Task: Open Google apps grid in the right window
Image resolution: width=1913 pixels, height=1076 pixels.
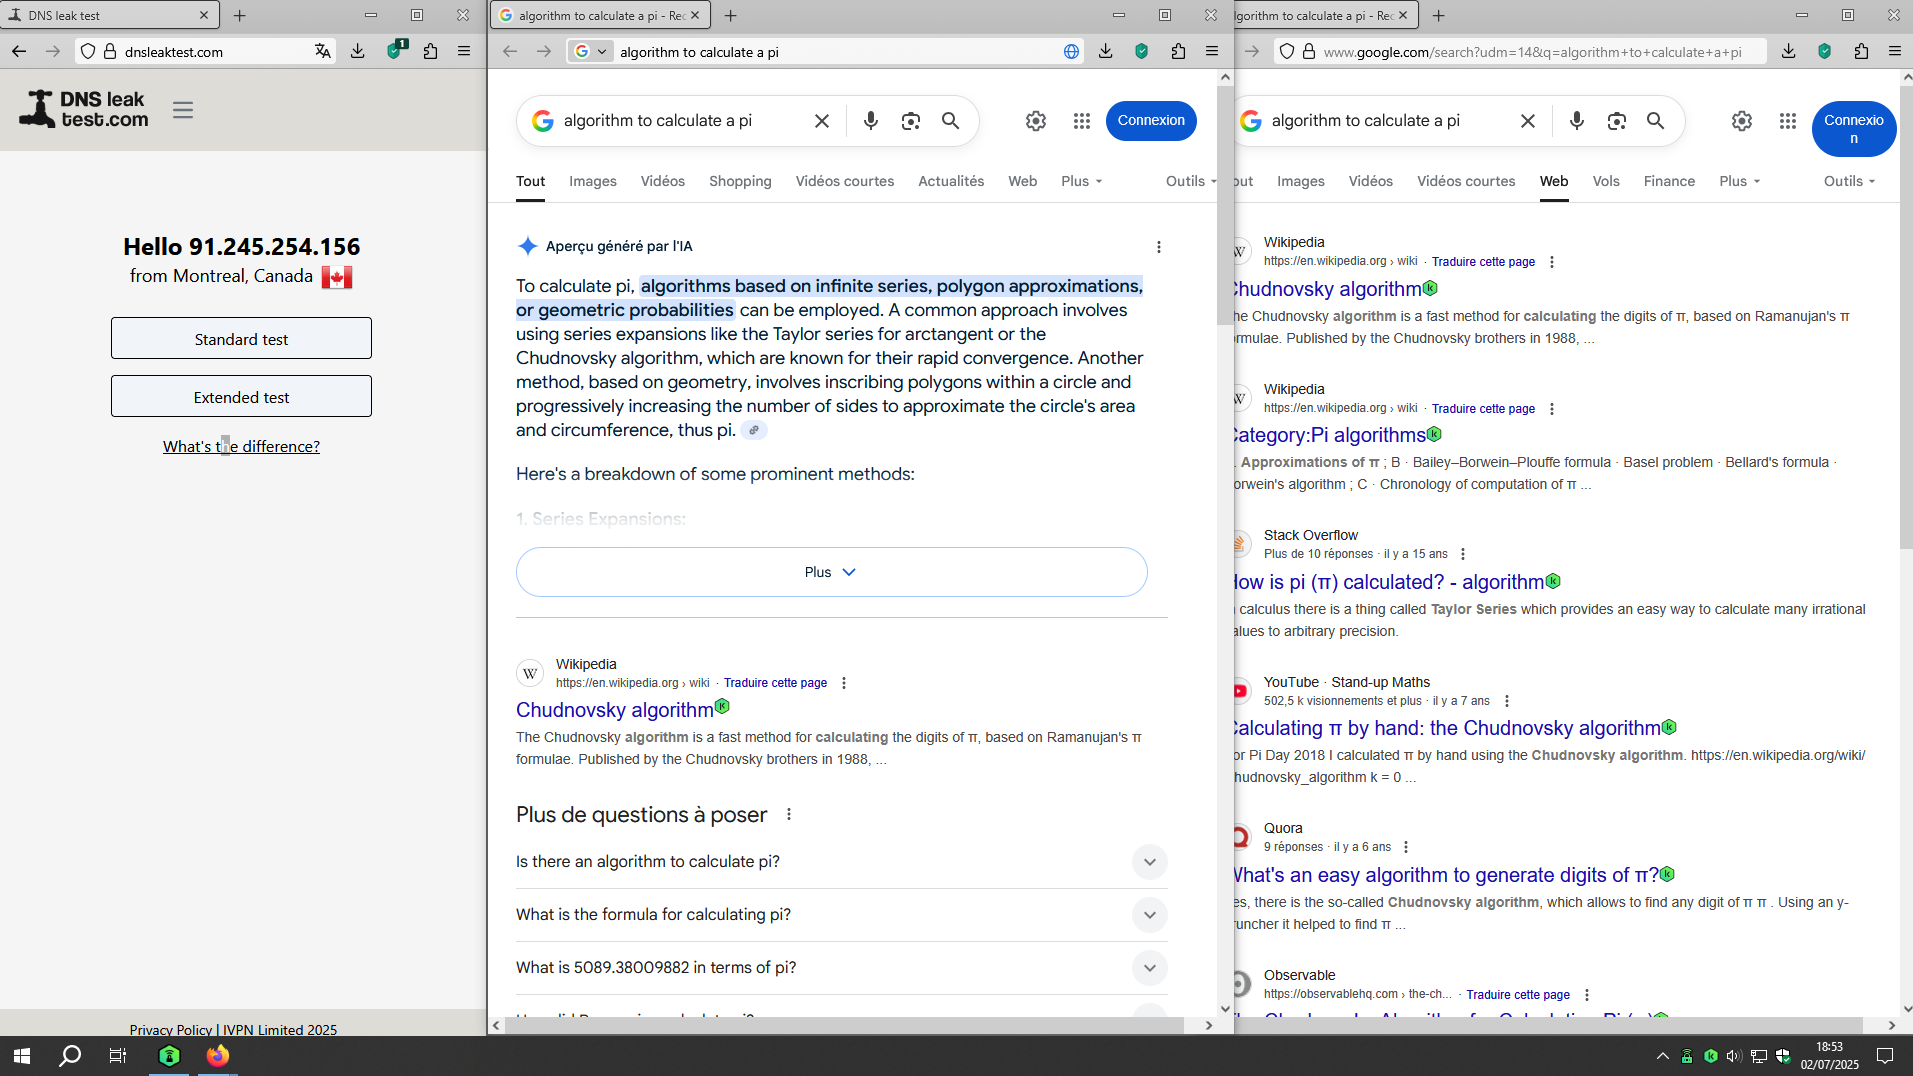Action: 1788,121
